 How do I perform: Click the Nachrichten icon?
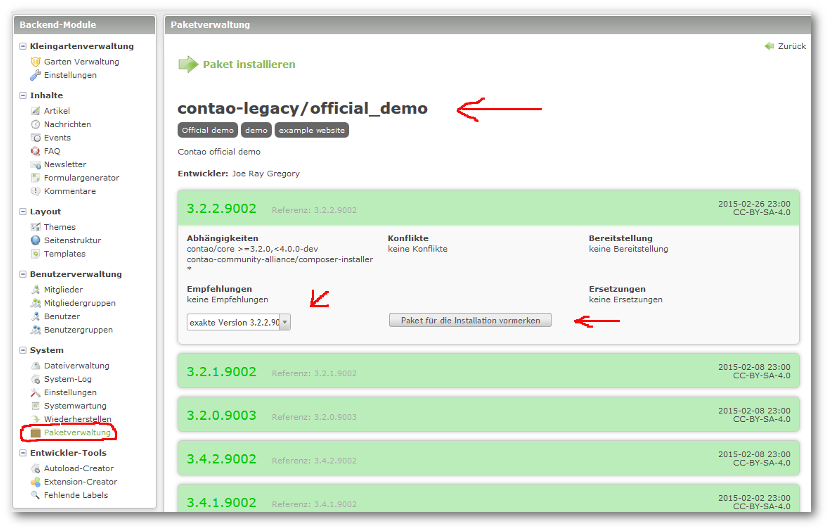(x=35, y=124)
